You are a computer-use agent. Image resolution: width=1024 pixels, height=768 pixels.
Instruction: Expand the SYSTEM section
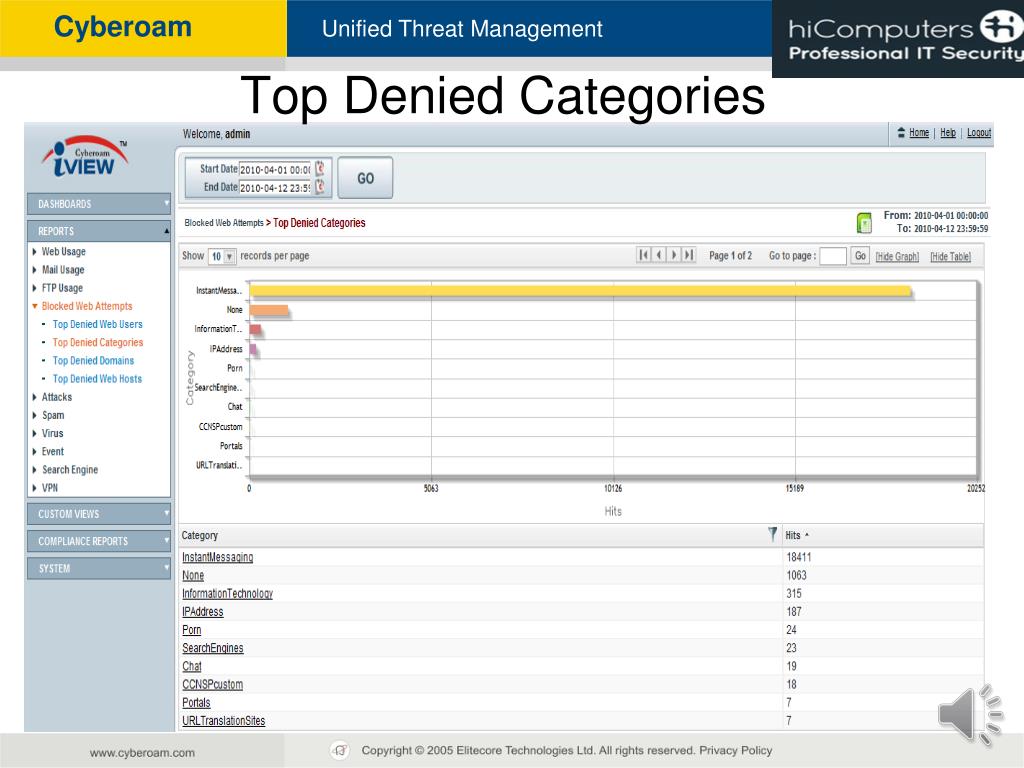tap(99, 569)
